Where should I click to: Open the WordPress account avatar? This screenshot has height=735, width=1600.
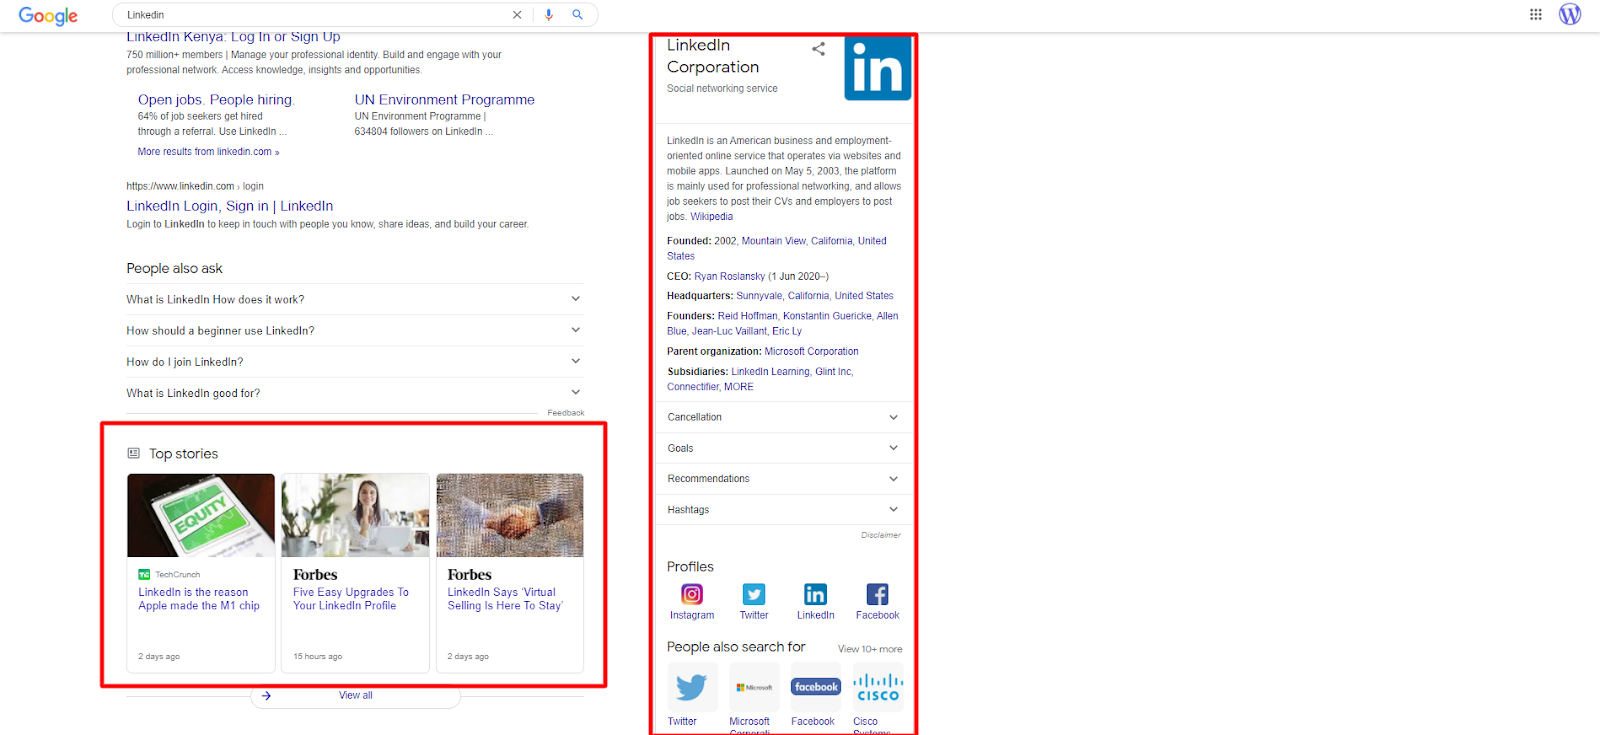(1570, 14)
